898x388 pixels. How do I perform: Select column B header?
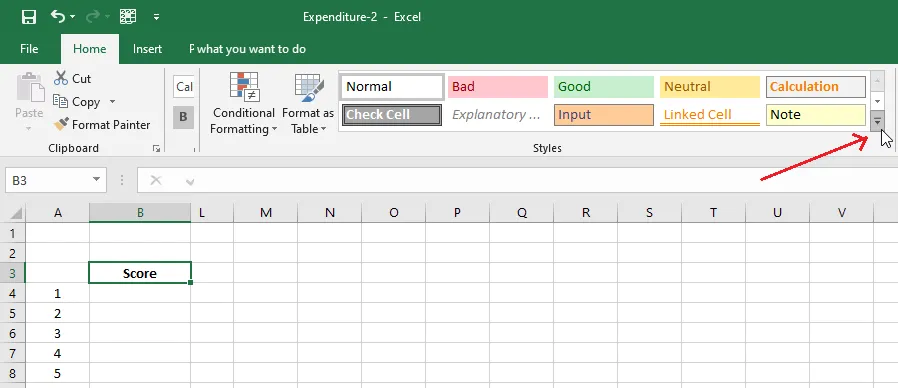pyautogui.click(x=140, y=213)
